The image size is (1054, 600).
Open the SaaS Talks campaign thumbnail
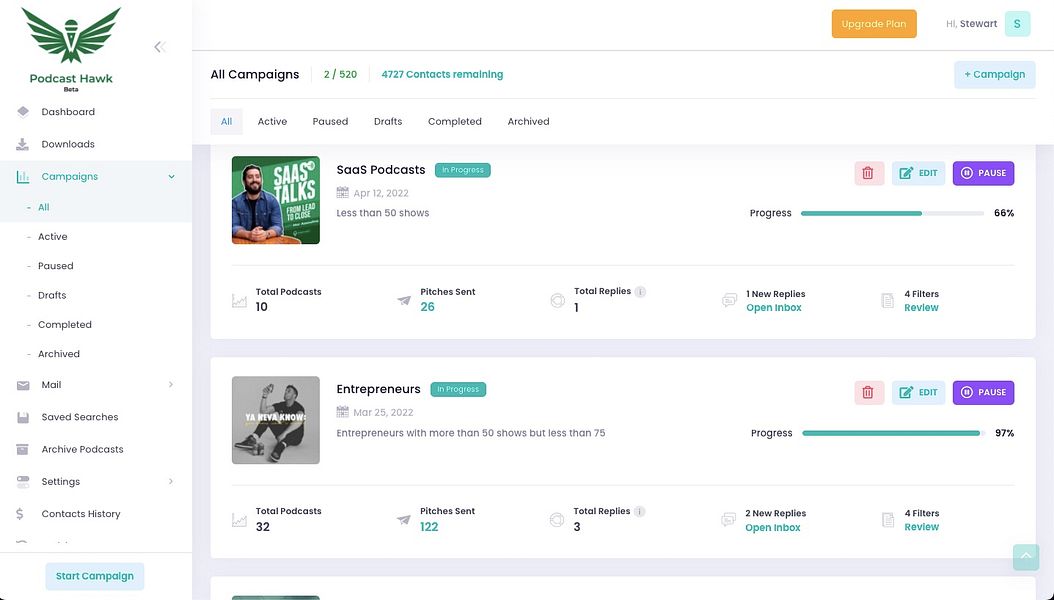(276, 200)
